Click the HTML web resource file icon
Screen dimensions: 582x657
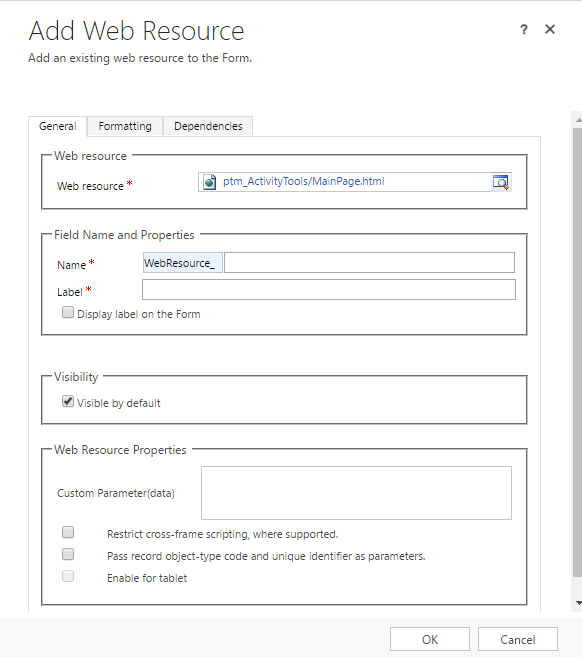[209, 182]
